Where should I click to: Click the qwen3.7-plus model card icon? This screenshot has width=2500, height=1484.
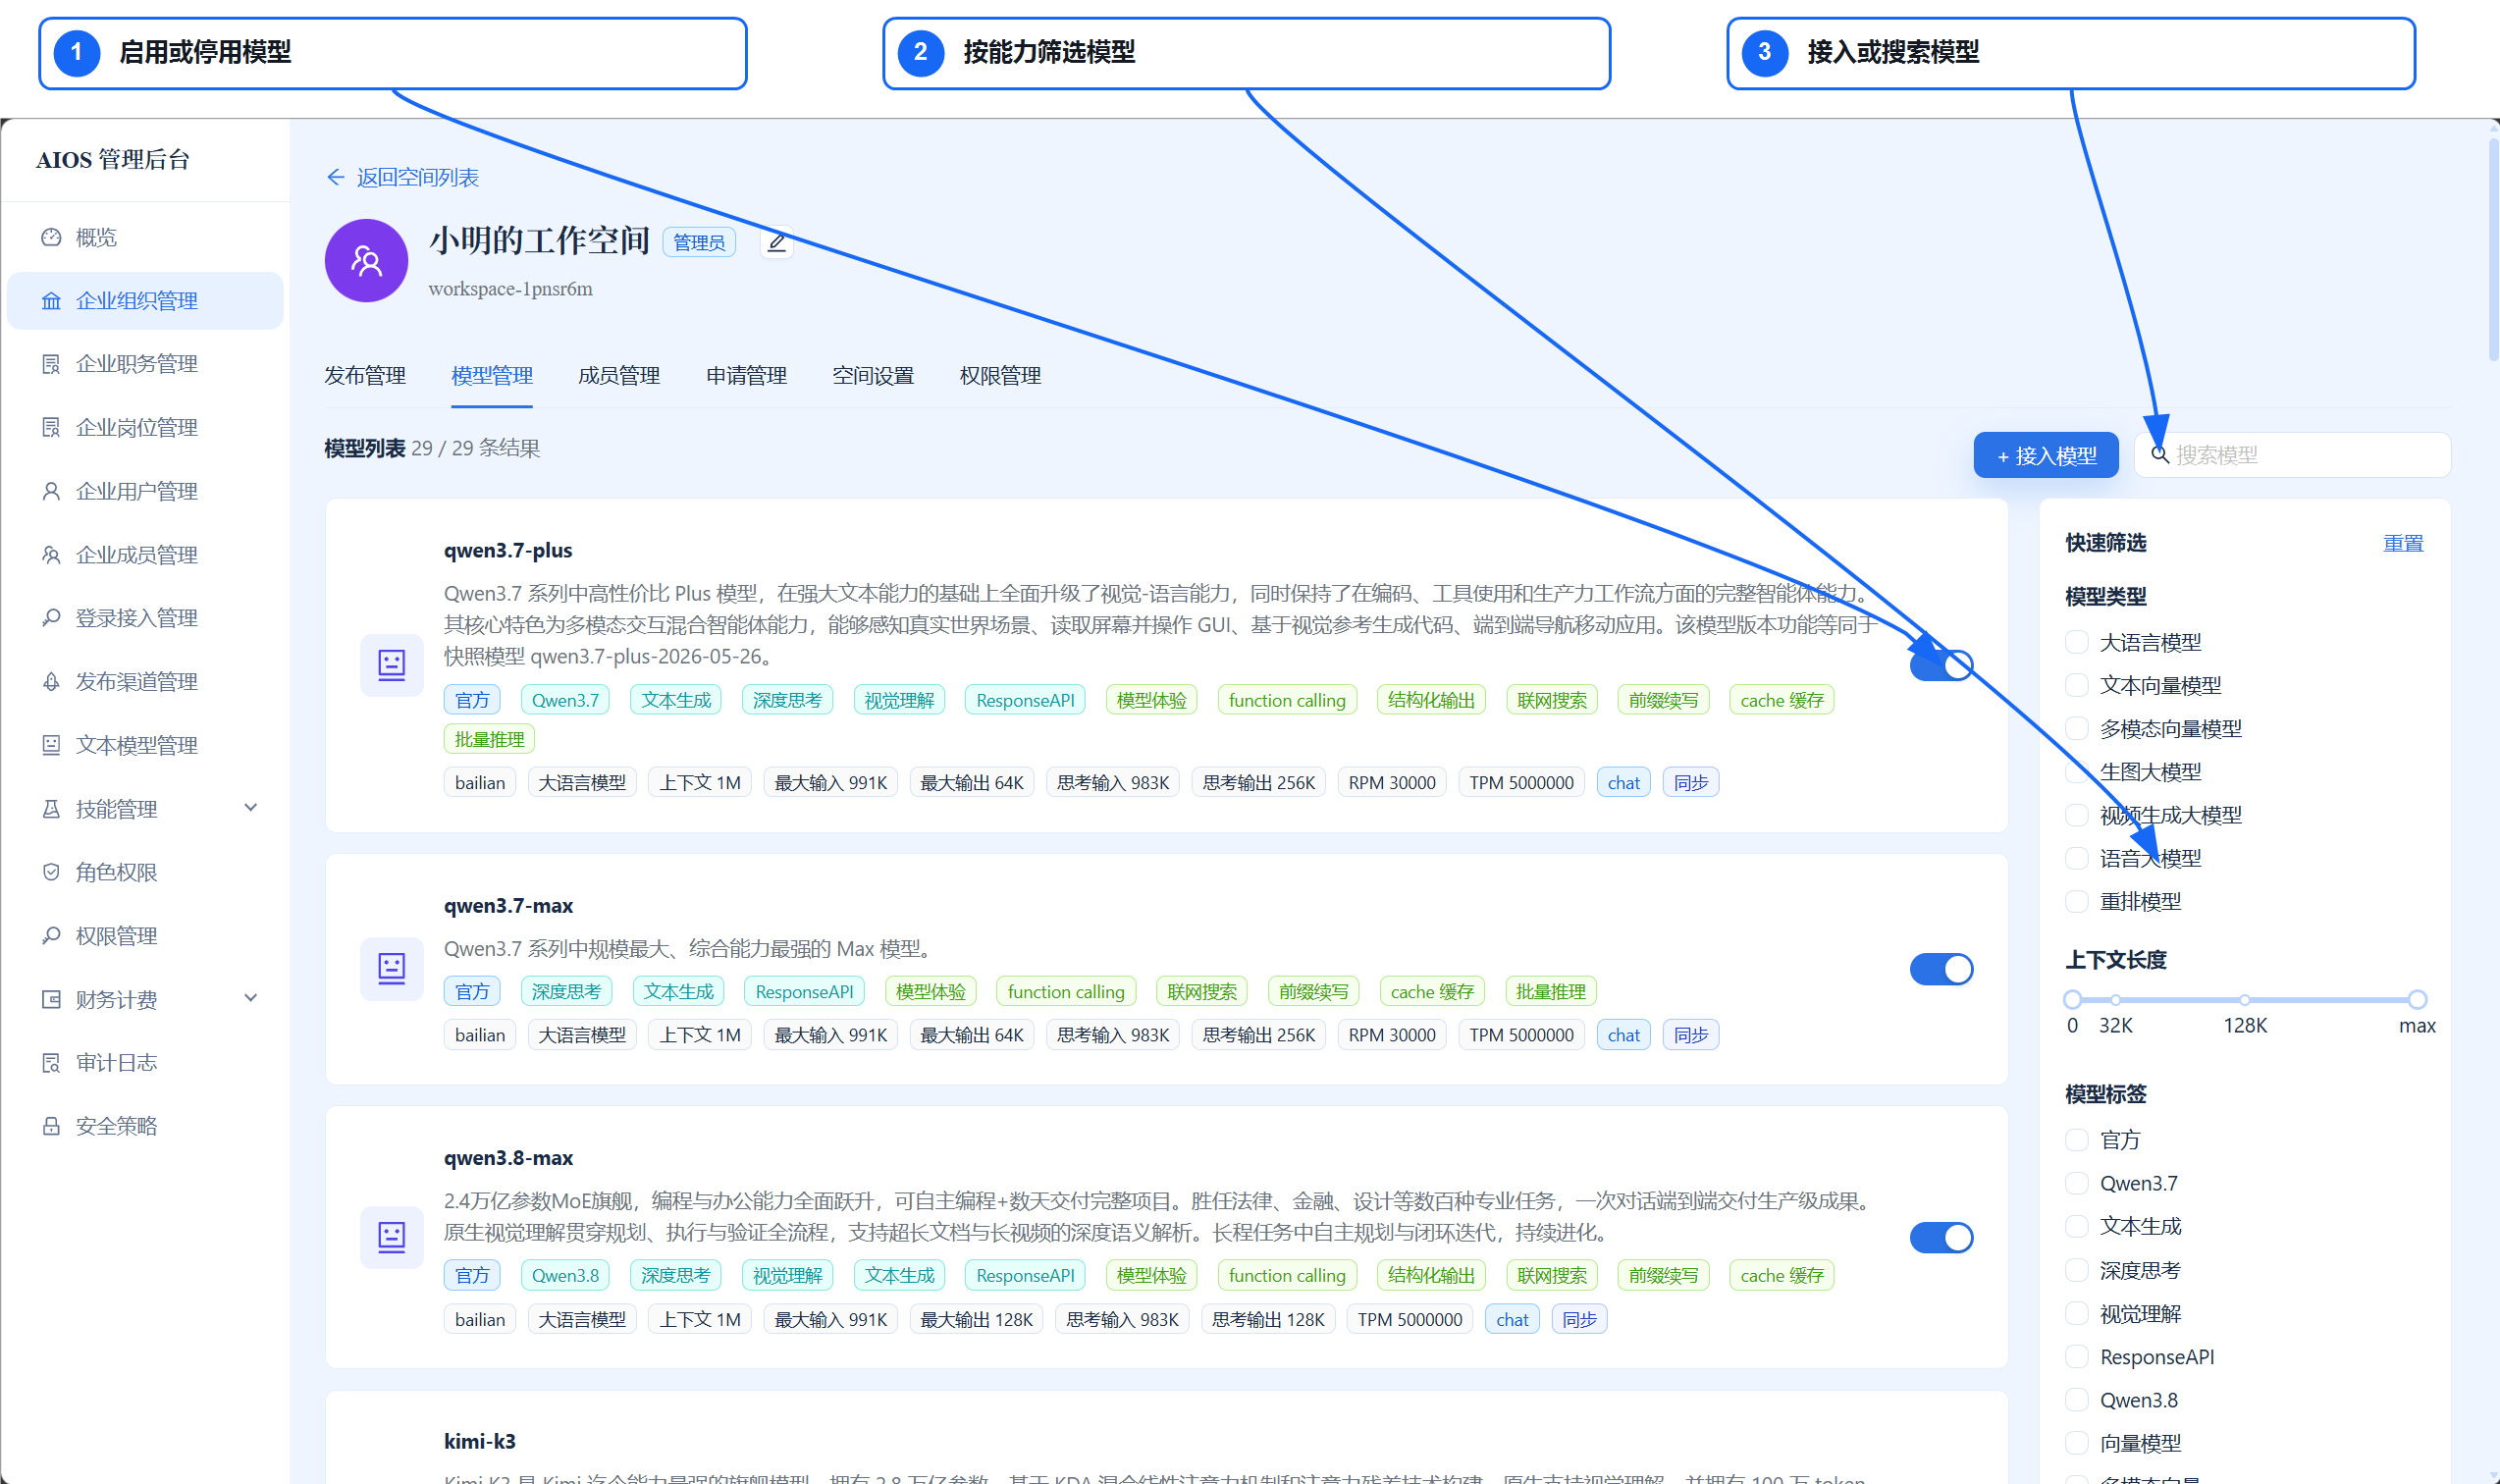pos(392,665)
